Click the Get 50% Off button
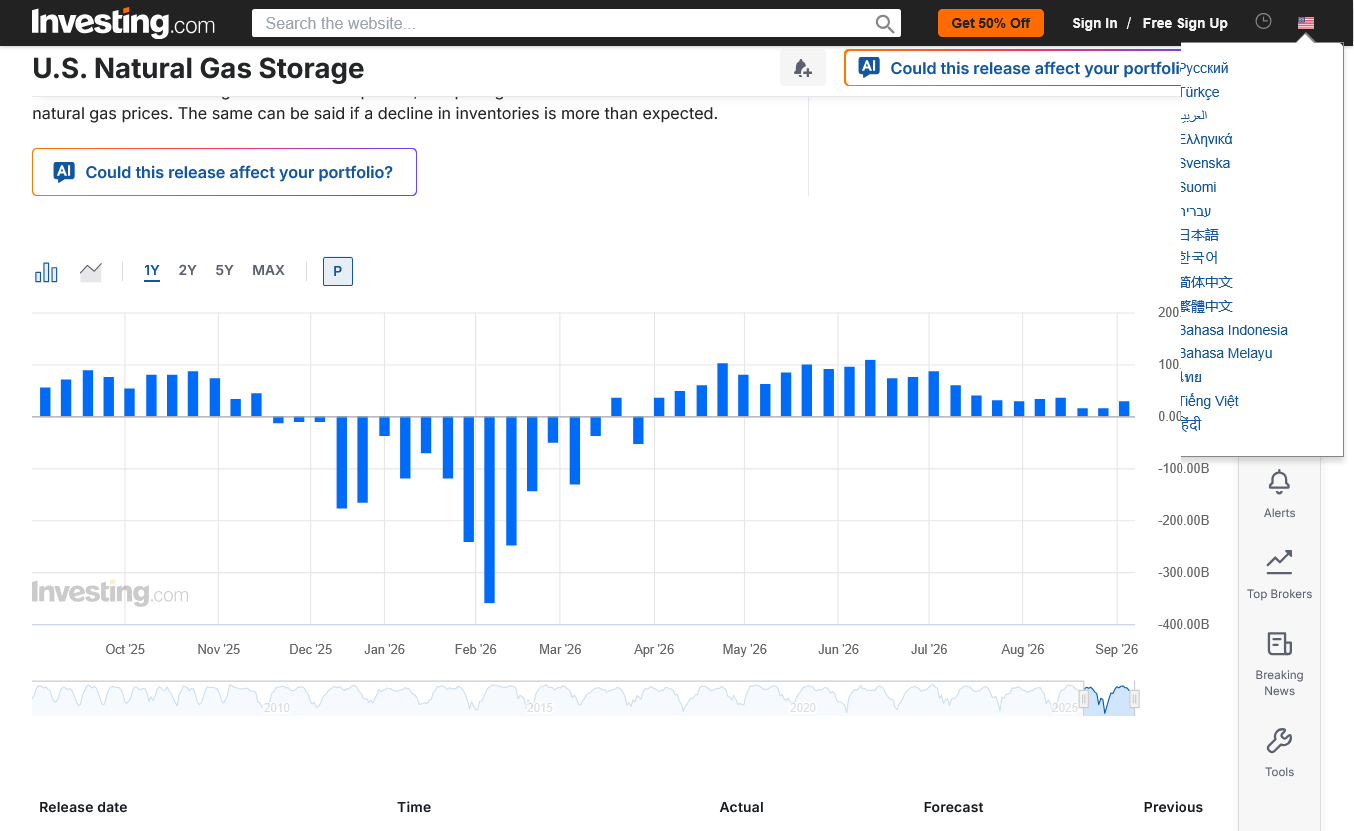The height and width of the screenshot is (831, 1354). 991,23
